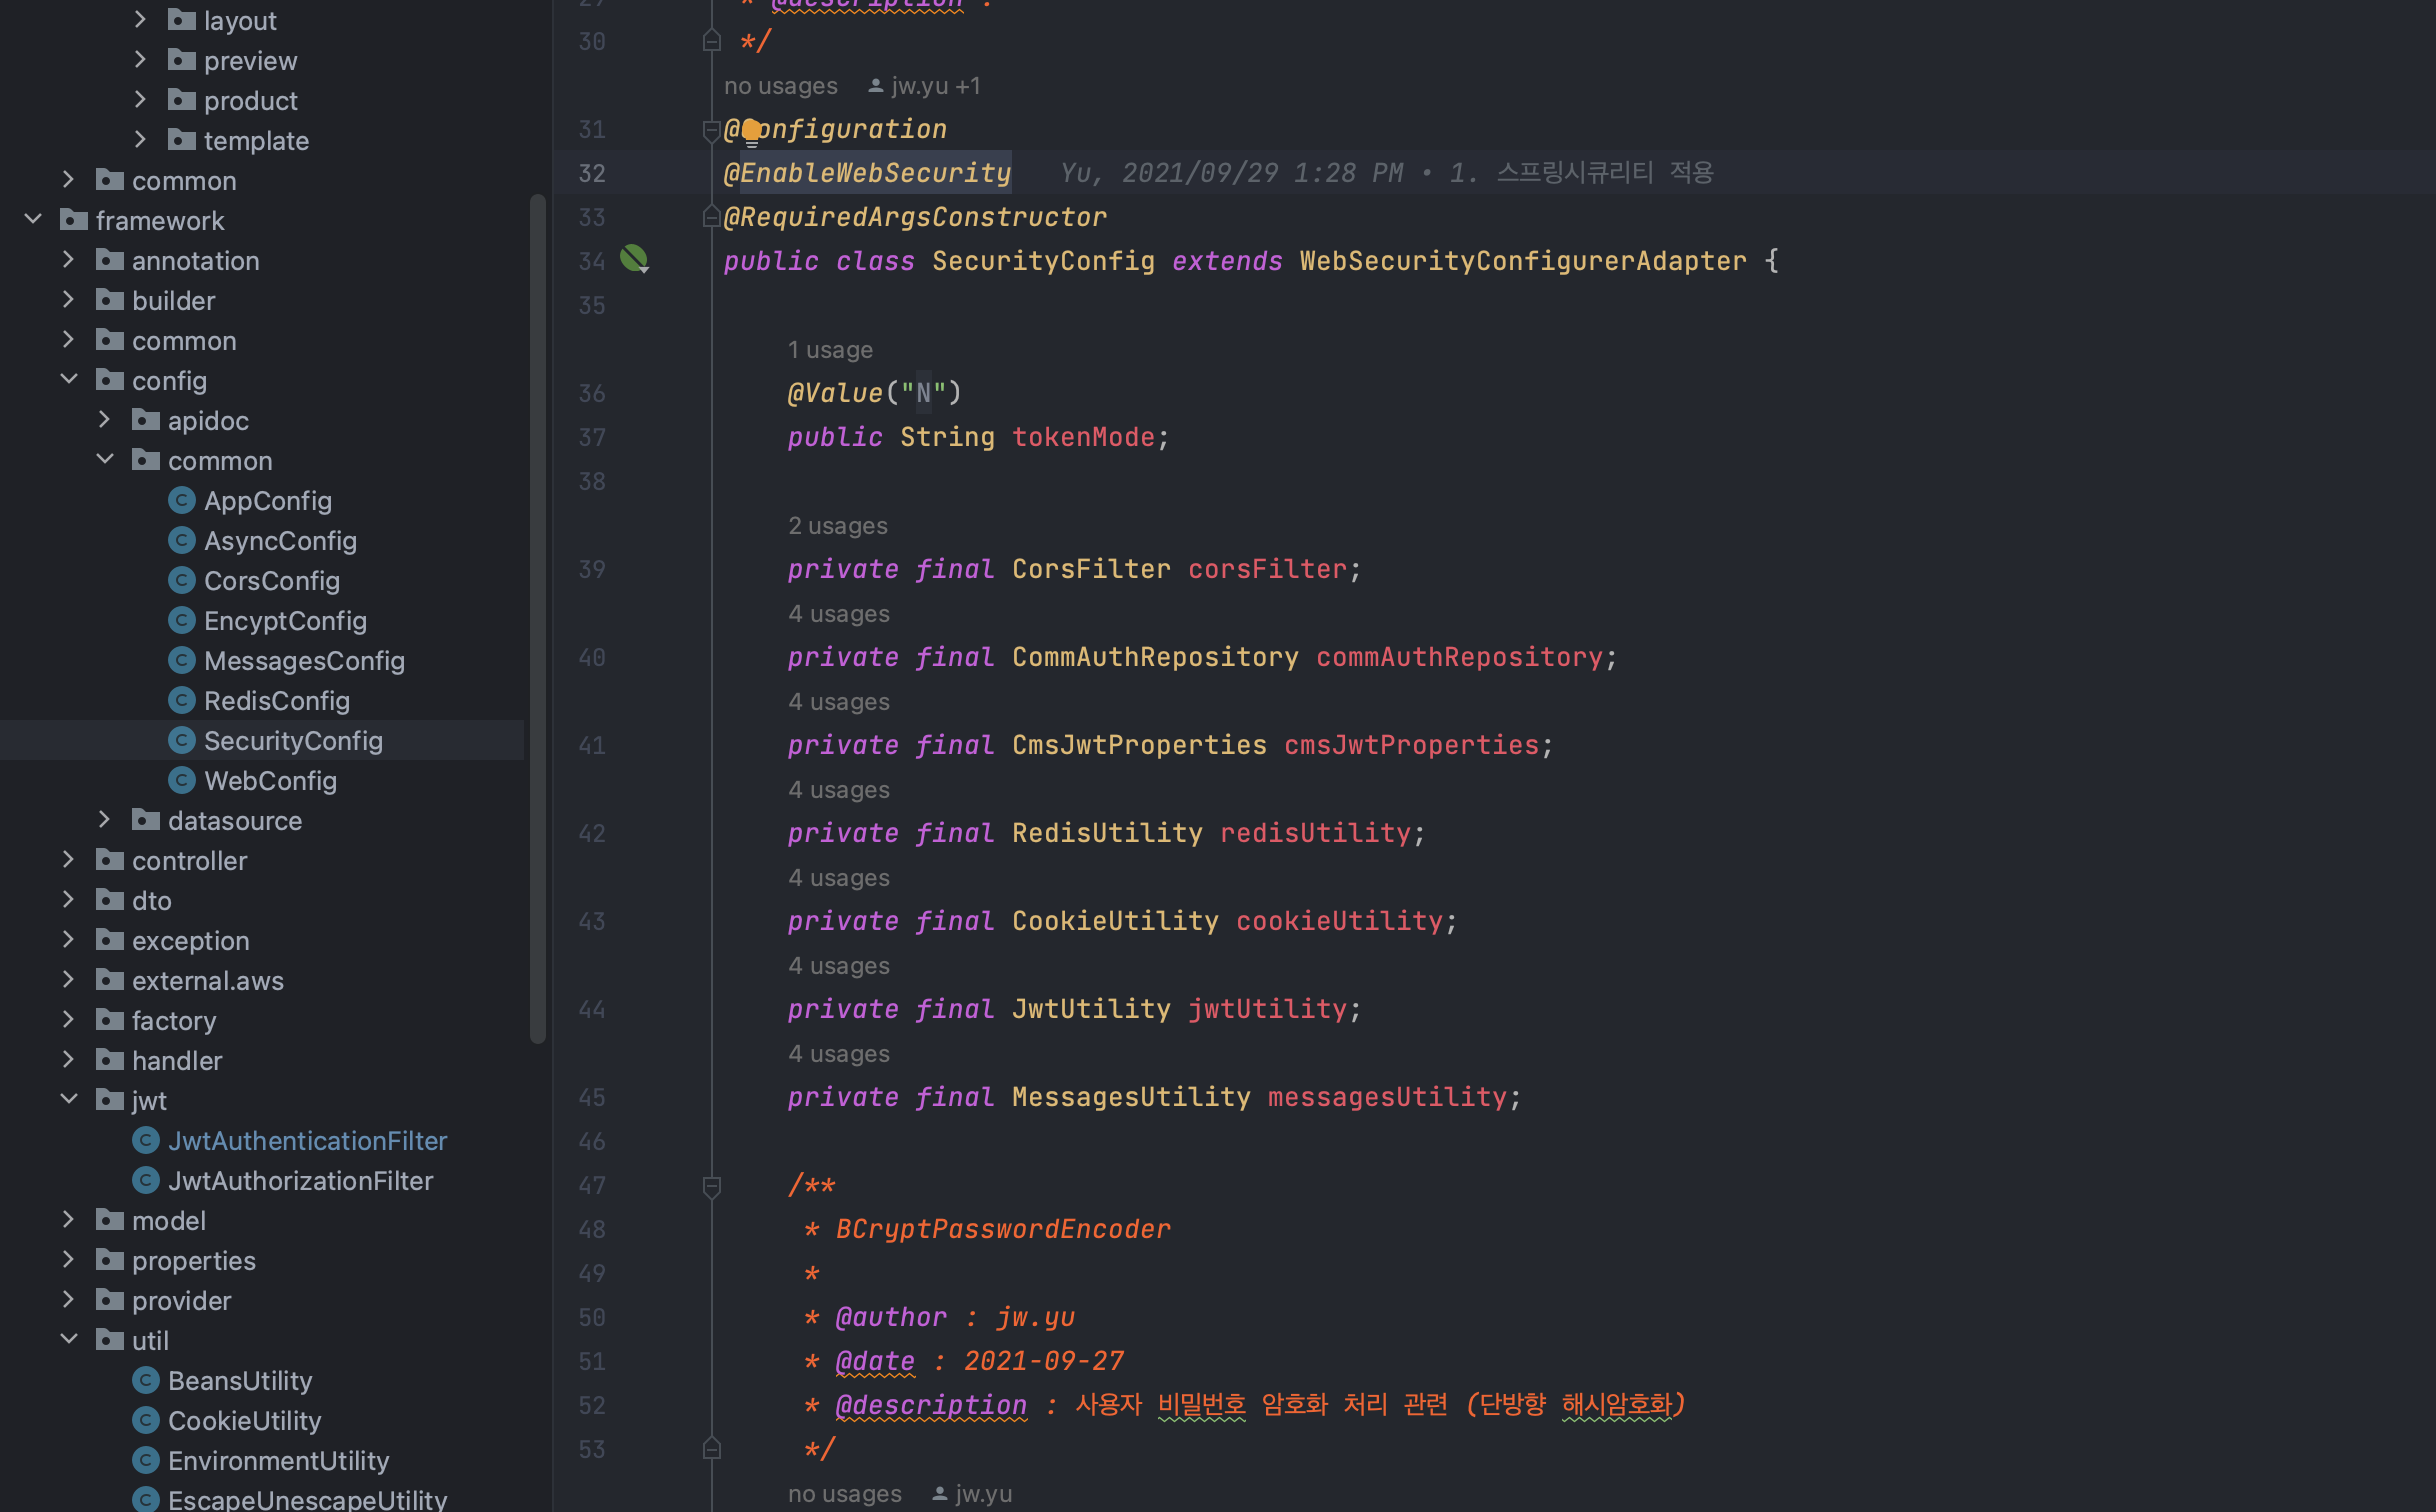Screen dimensions: 2436x1512
Task: Click the project tree vertical scrollbar
Action: (538, 620)
